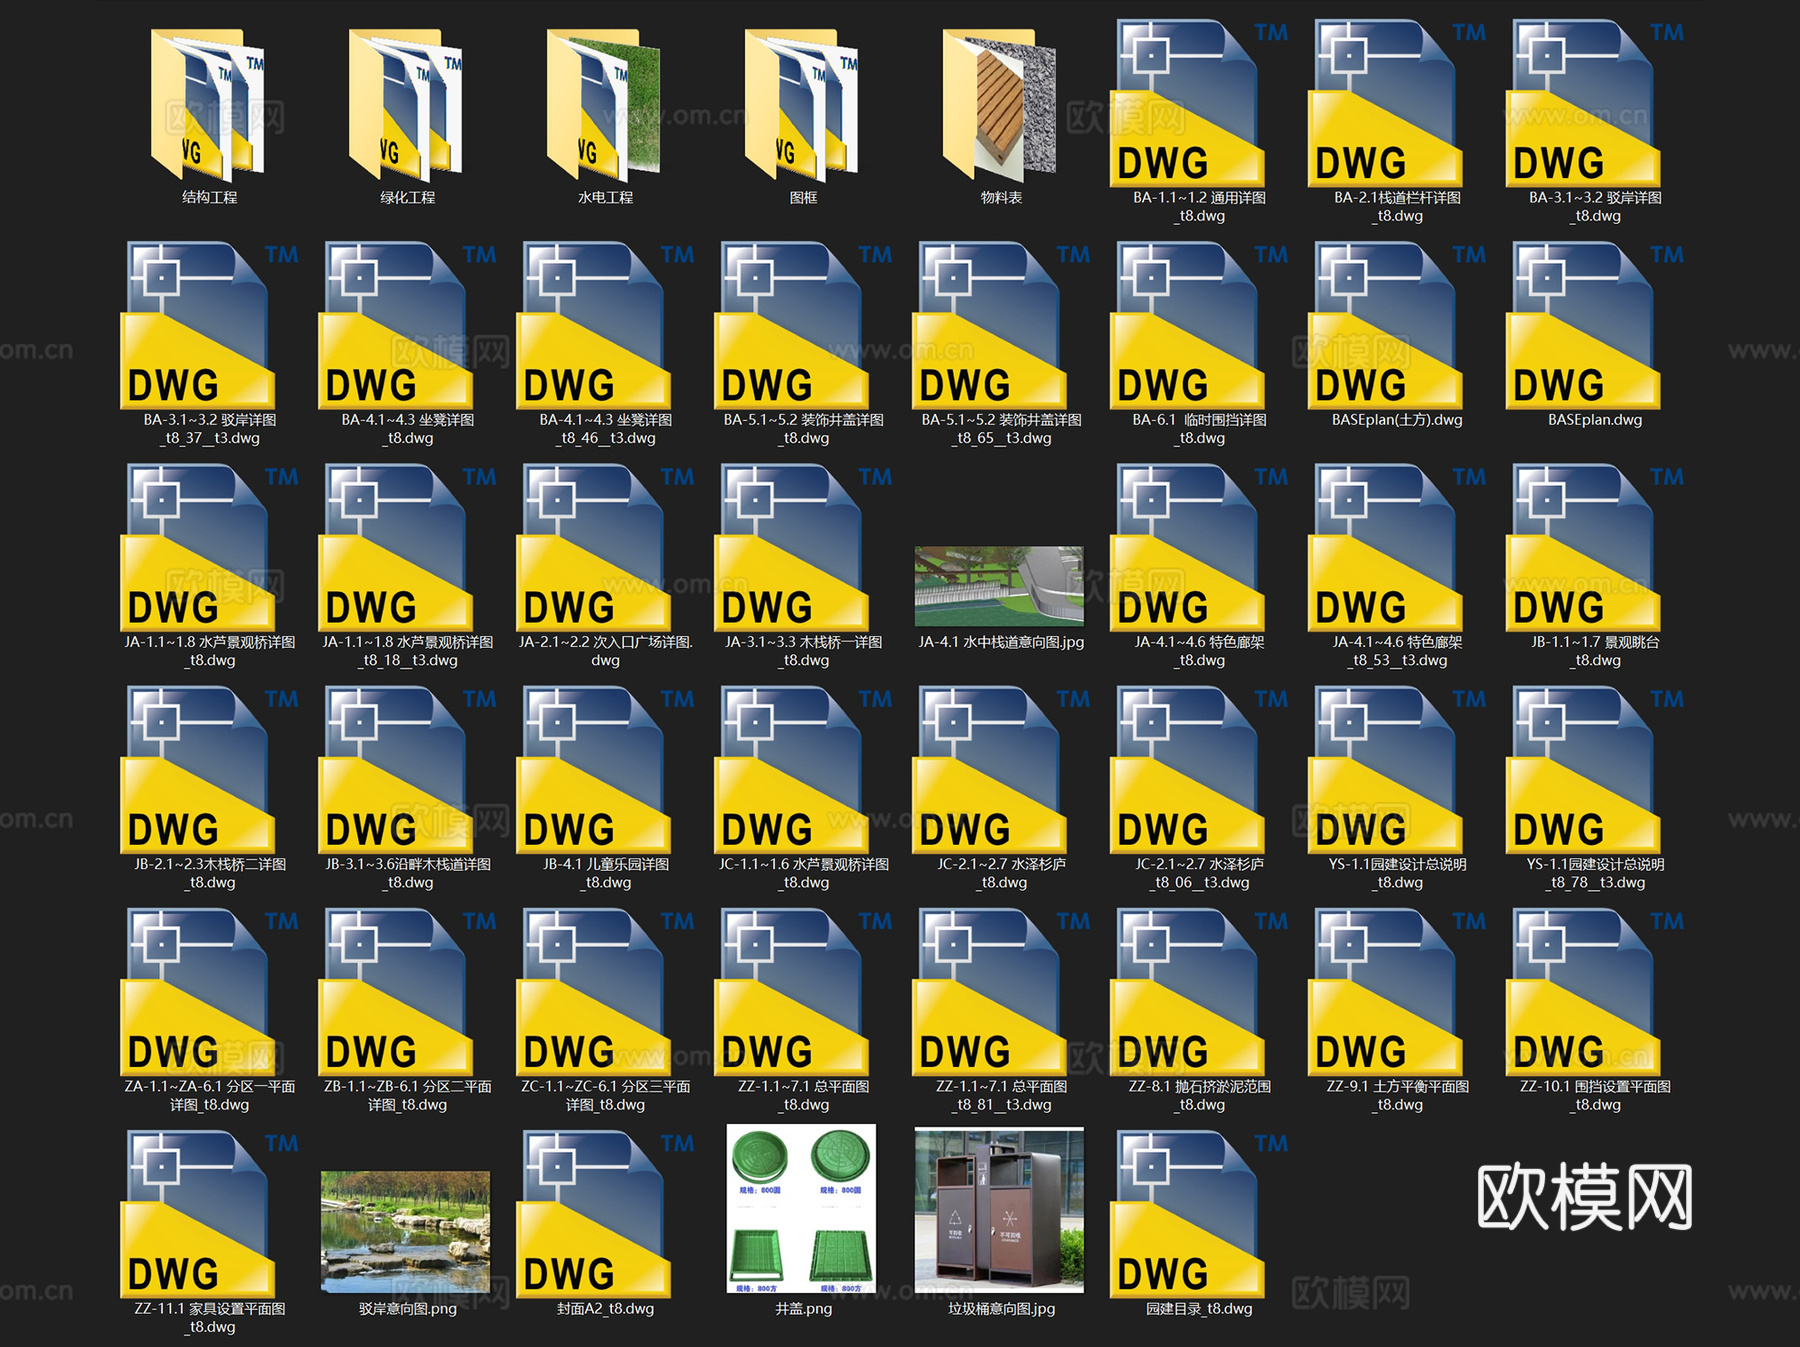Click the file name '驳岸意向图.png'
1800x1347 pixels.
[407, 1308]
